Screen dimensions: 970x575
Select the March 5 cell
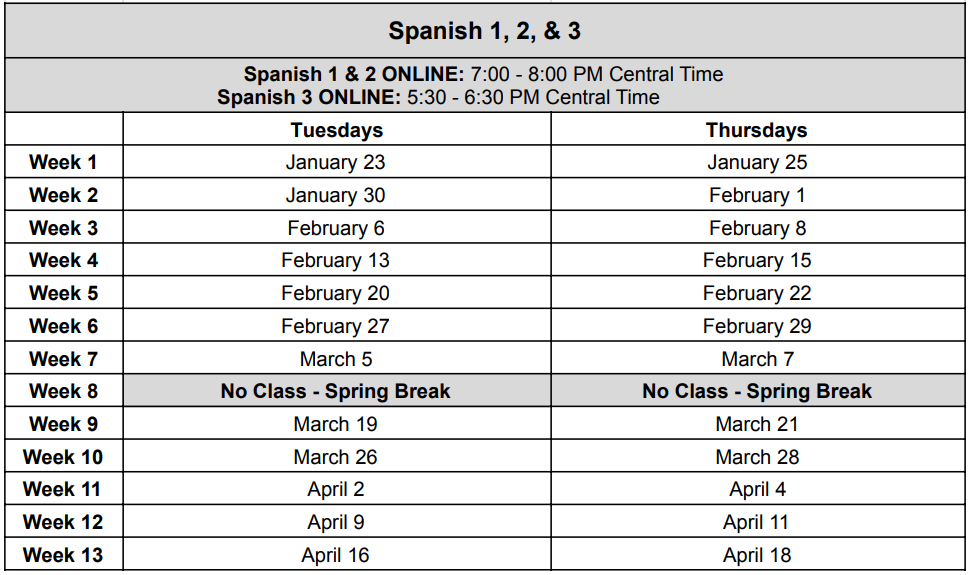pyautogui.click(x=336, y=359)
